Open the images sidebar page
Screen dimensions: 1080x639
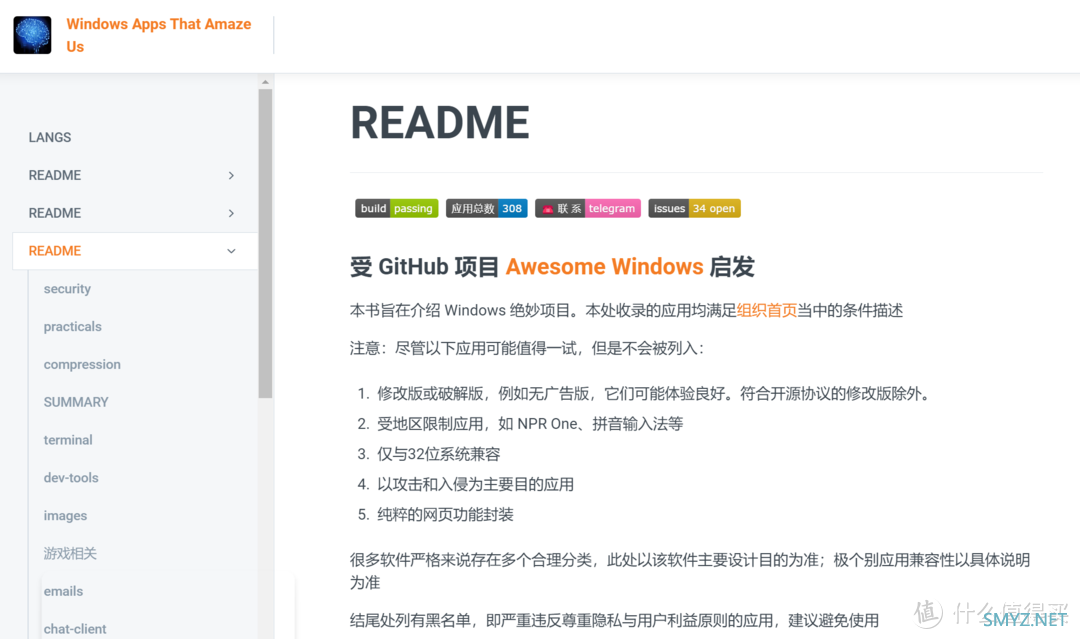click(65, 516)
